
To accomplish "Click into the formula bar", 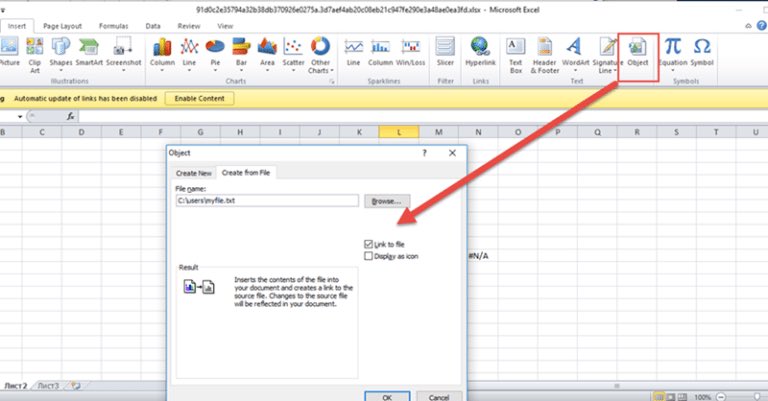I will (x=423, y=117).
